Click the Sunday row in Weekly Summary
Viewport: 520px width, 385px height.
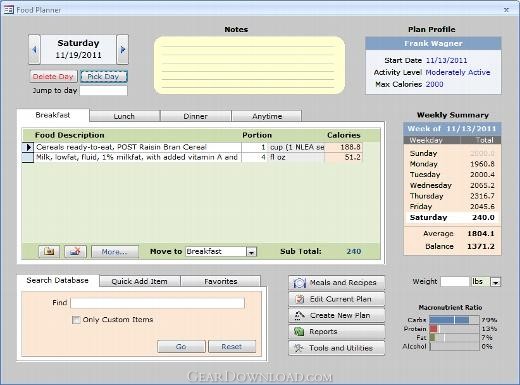pos(452,153)
